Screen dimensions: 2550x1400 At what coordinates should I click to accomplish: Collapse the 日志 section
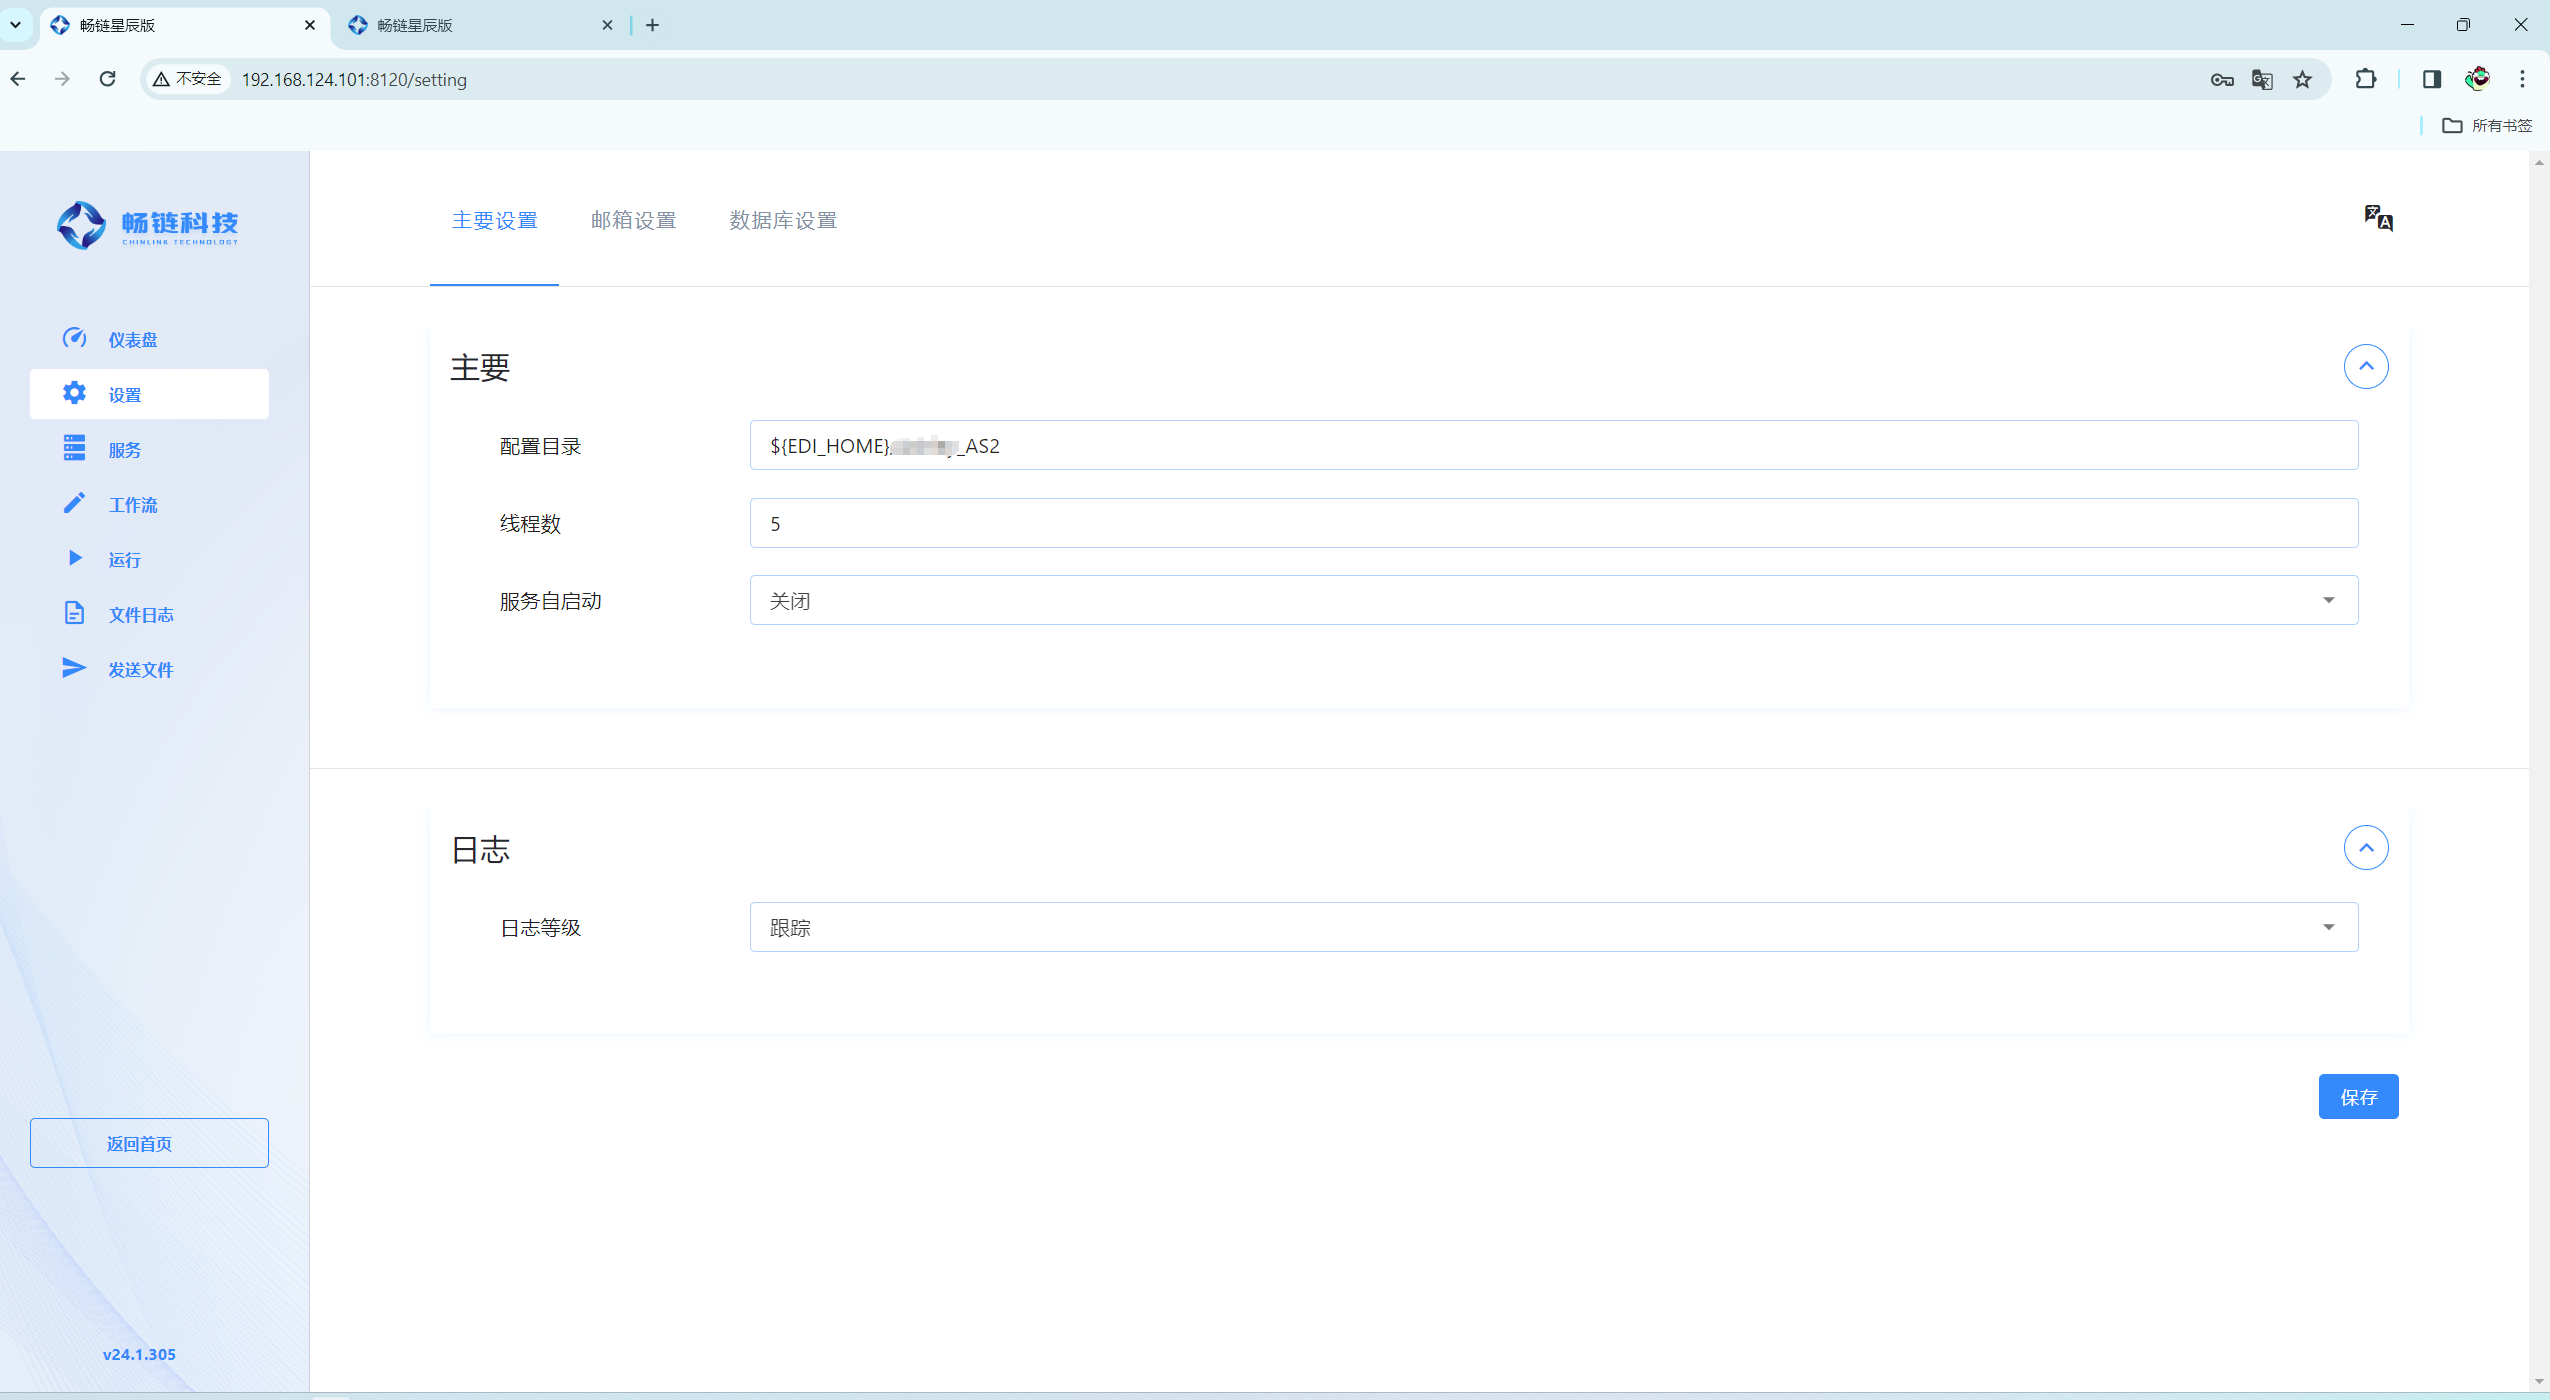pyautogui.click(x=2366, y=848)
